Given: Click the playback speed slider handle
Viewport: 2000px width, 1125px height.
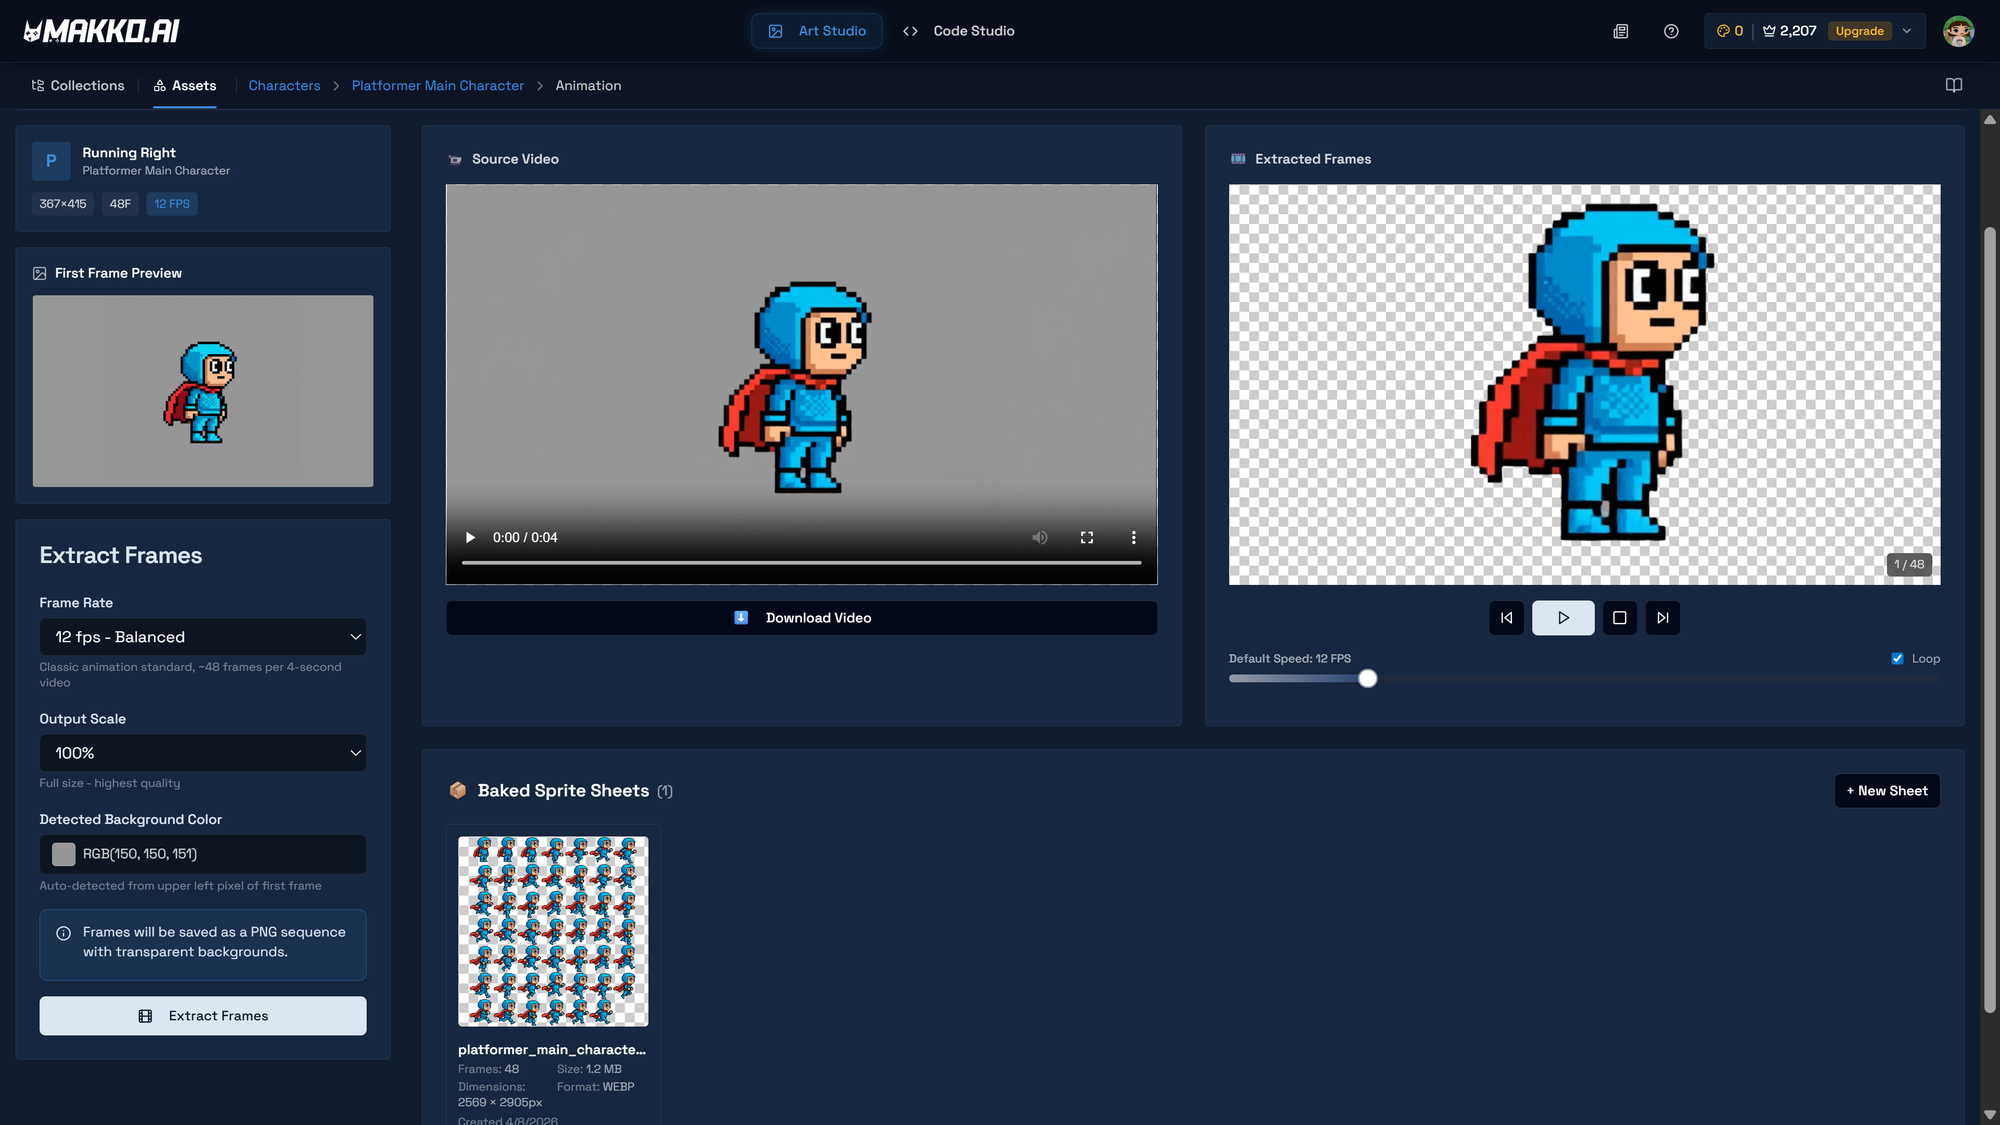Looking at the screenshot, I should (x=1368, y=679).
